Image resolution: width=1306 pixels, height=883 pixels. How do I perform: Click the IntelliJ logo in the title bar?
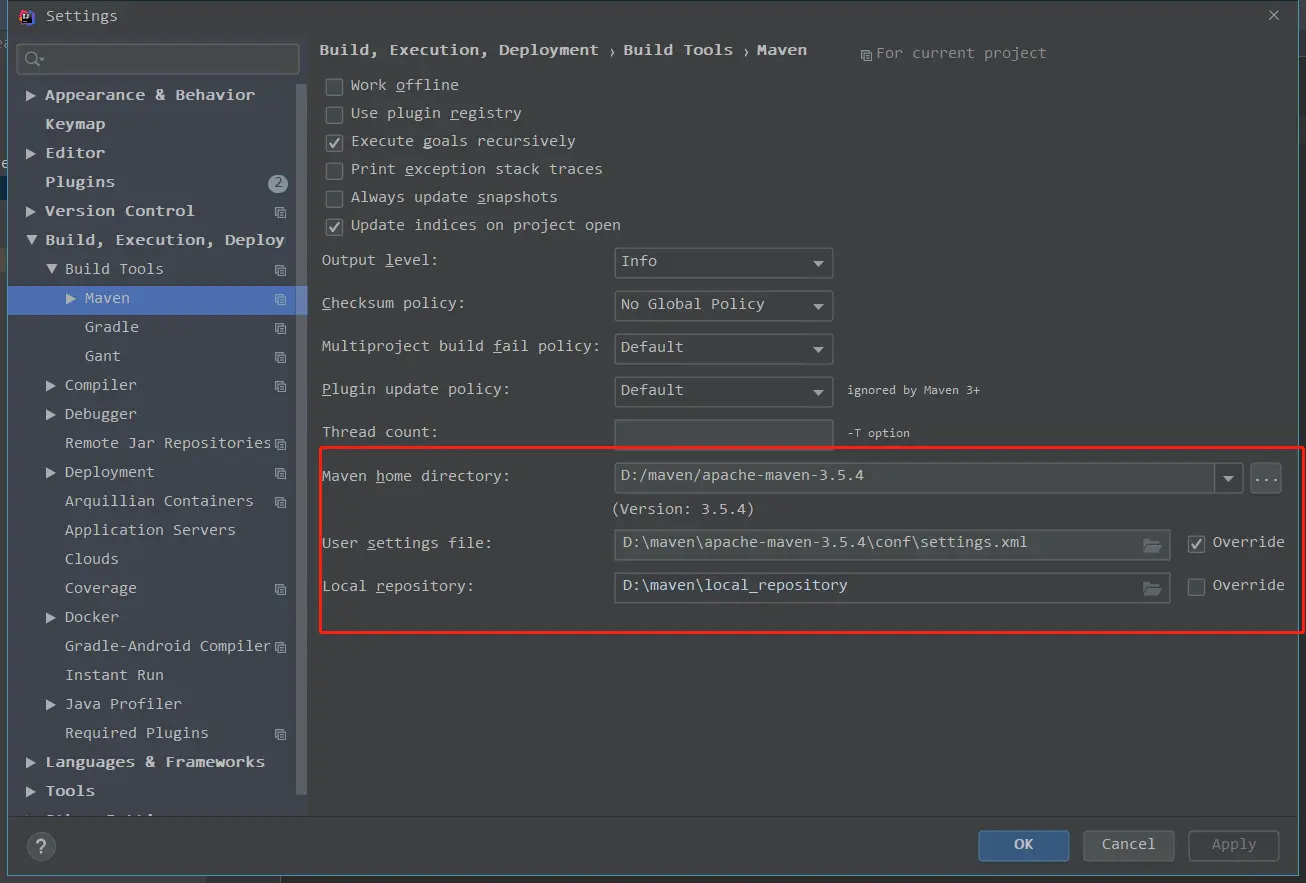[x=27, y=16]
